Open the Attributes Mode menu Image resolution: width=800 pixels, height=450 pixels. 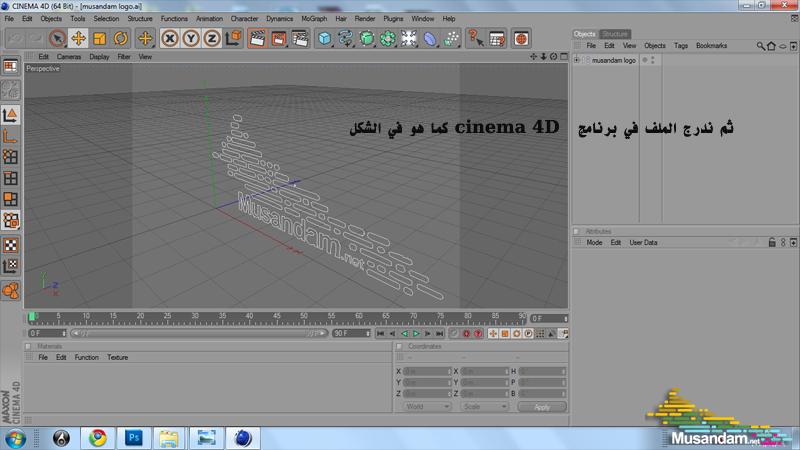pos(594,242)
